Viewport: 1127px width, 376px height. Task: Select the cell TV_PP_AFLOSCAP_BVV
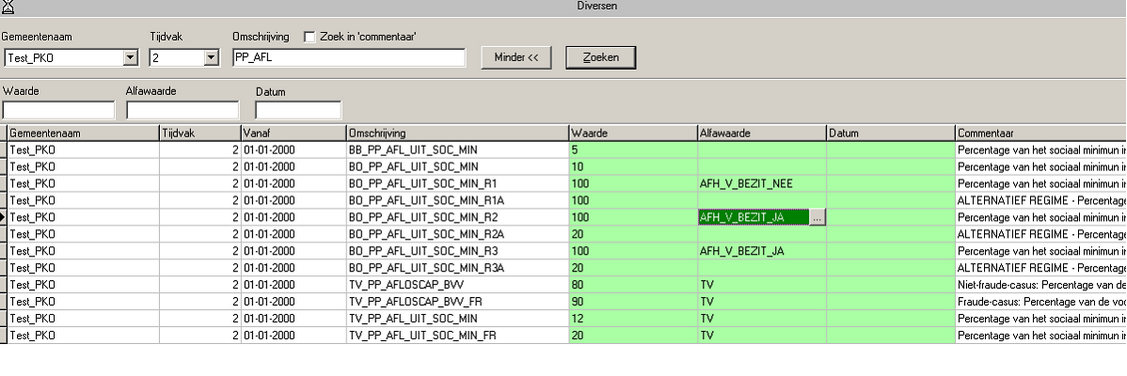(458, 285)
